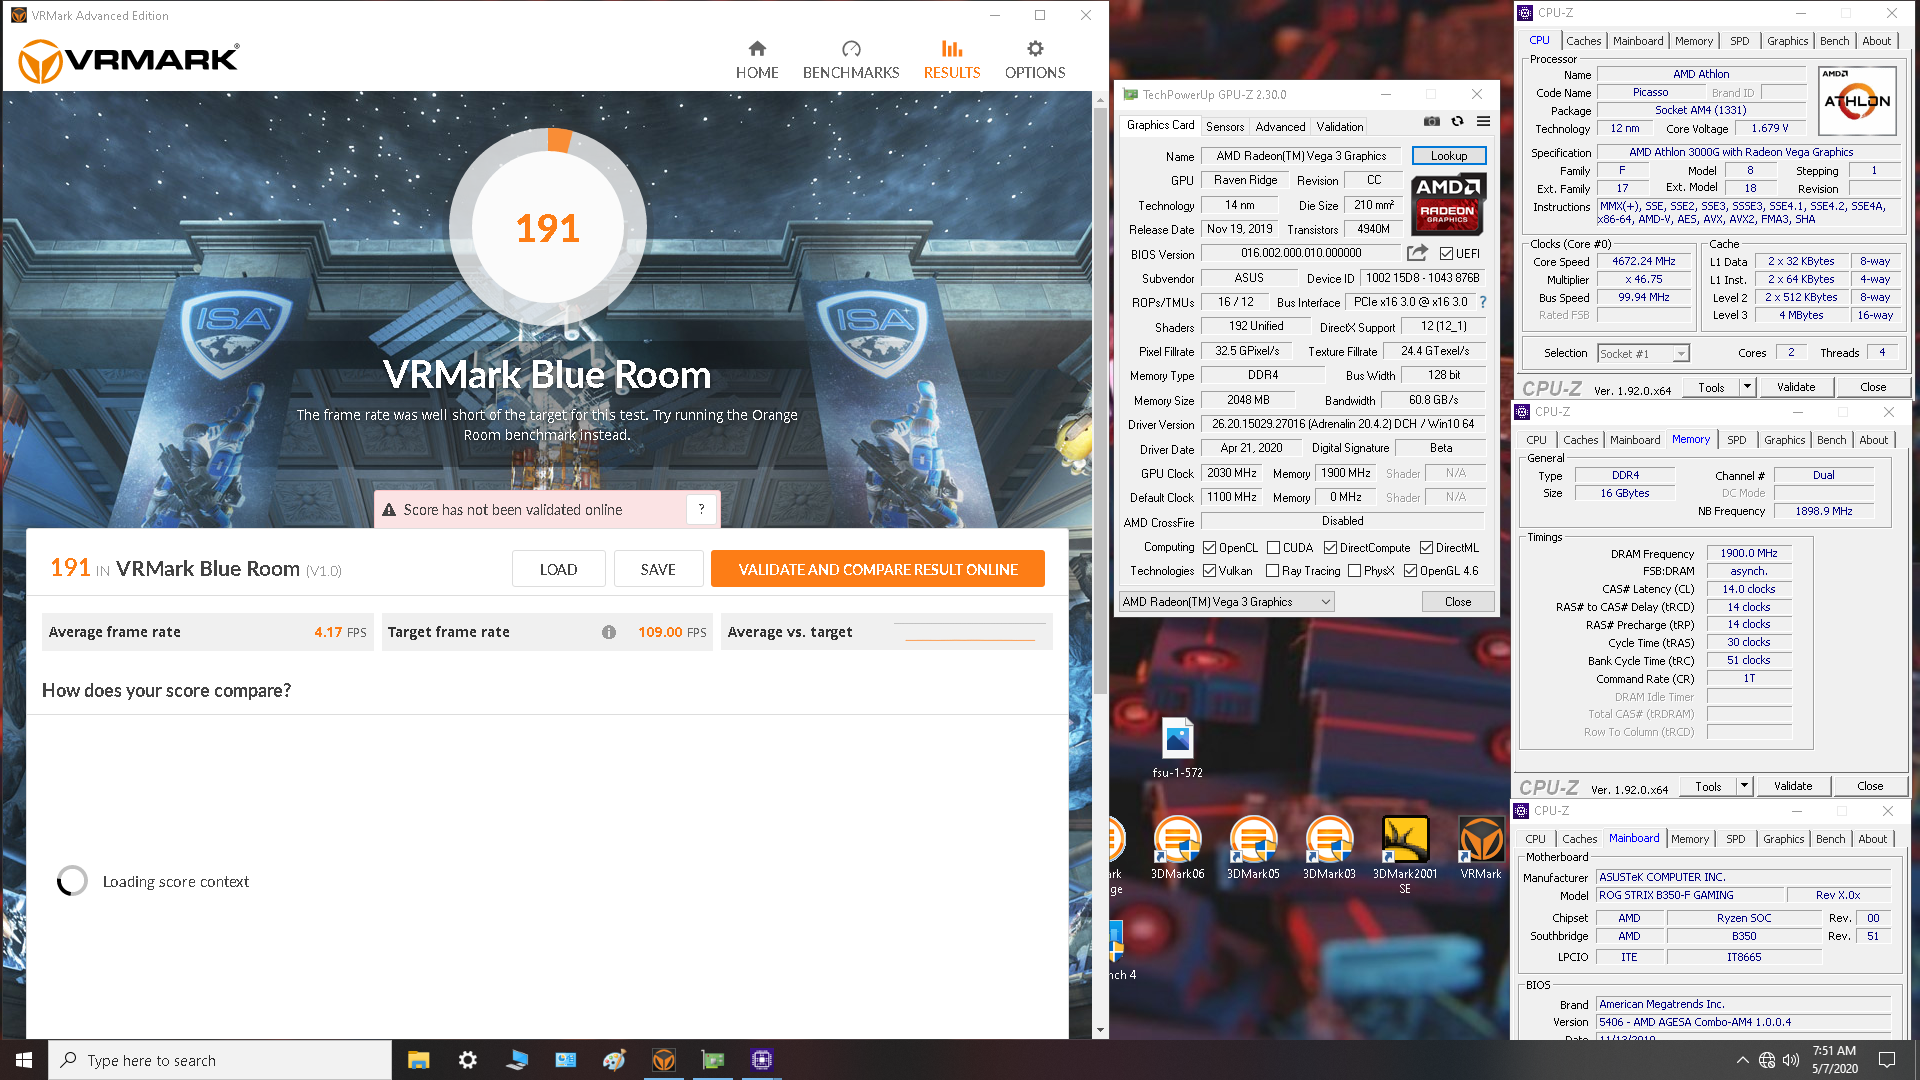Toggle the DirectCompute checkbox in GPU-Z

click(x=1330, y=548)
